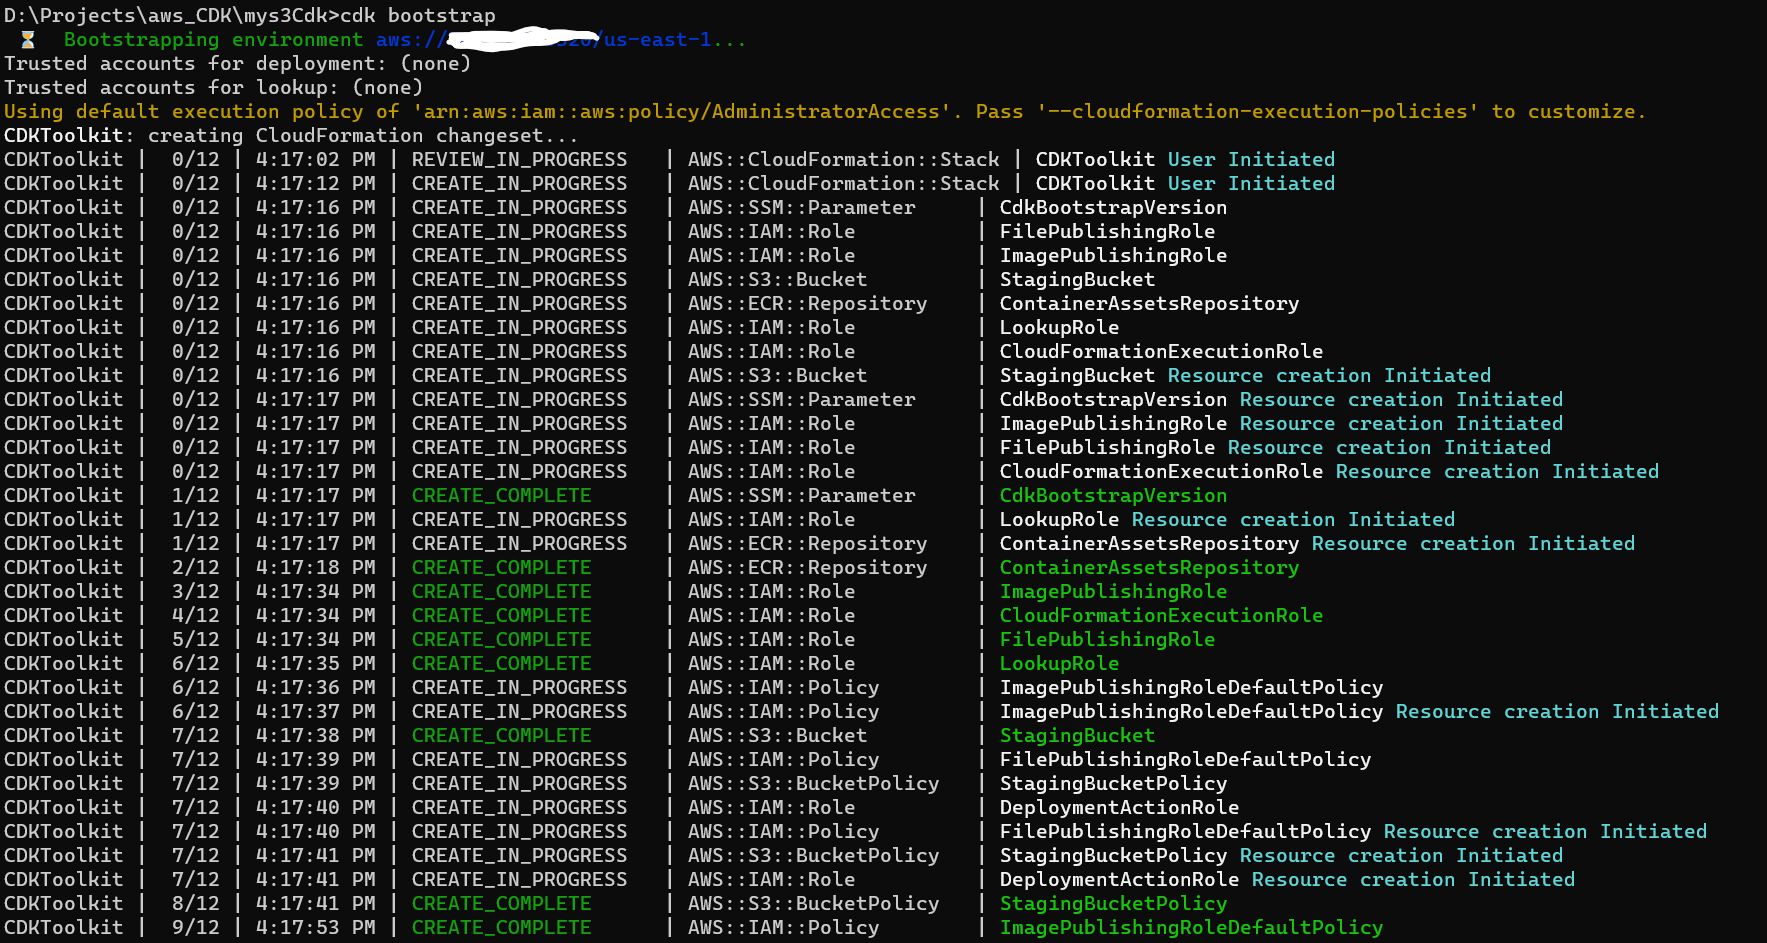Screen dimensions: 1767x943
Task: Click 'User Initiated' in the REVIEW_IN_PROGRESS row
Action: 1251,160
